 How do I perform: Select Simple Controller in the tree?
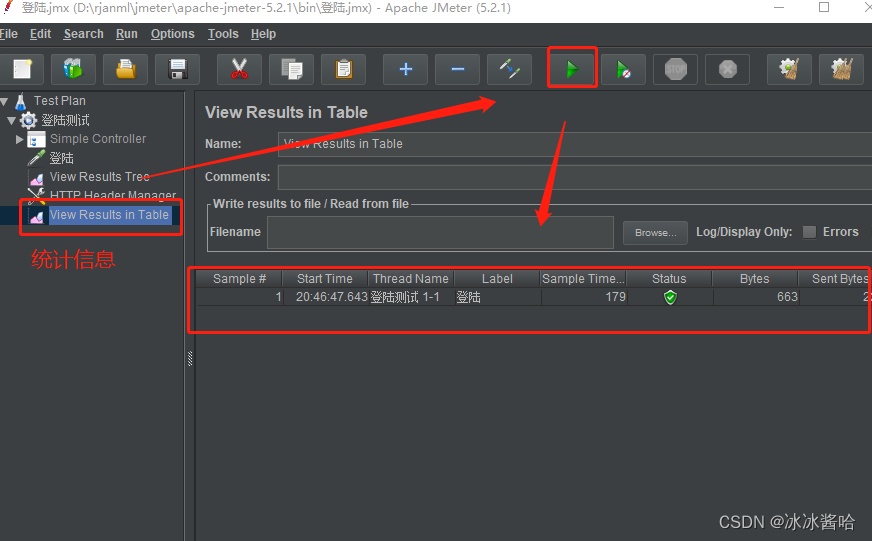point(98,139)
